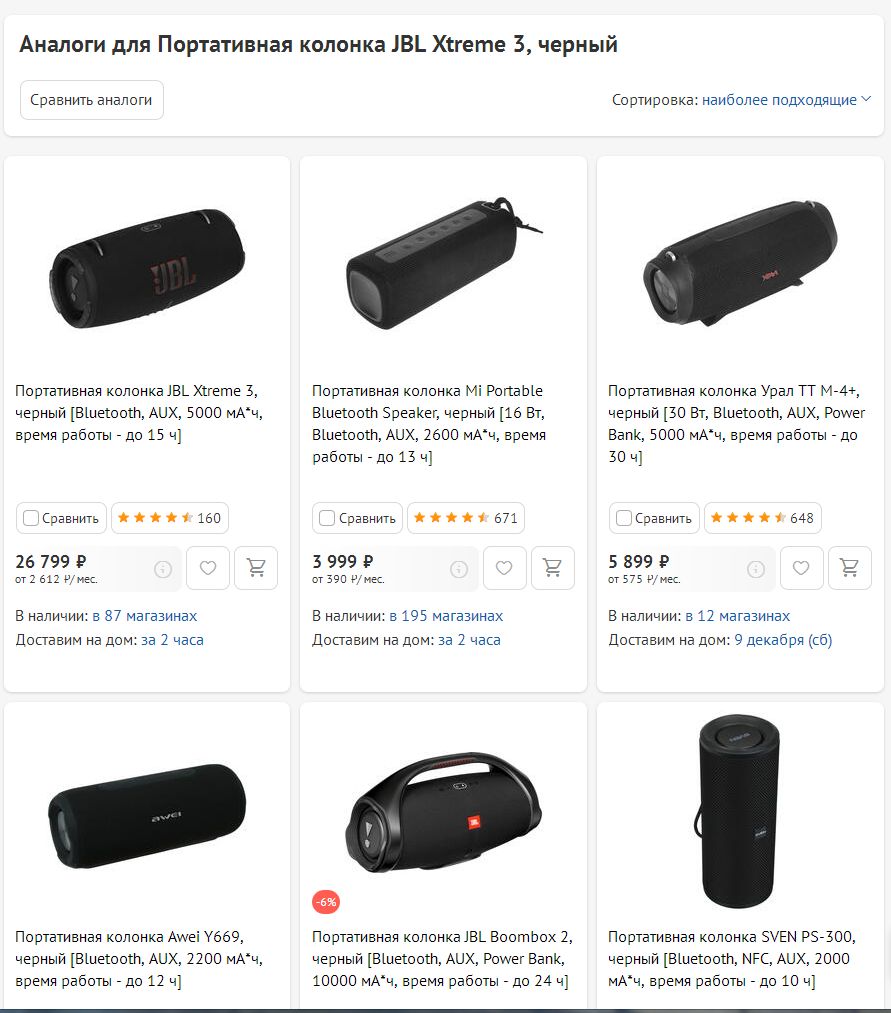Image resolution: width=891 pixels, height=1013 pixels.
Task: Show credit info icon for 5 899 ₽
Action: tap(756, 569)
